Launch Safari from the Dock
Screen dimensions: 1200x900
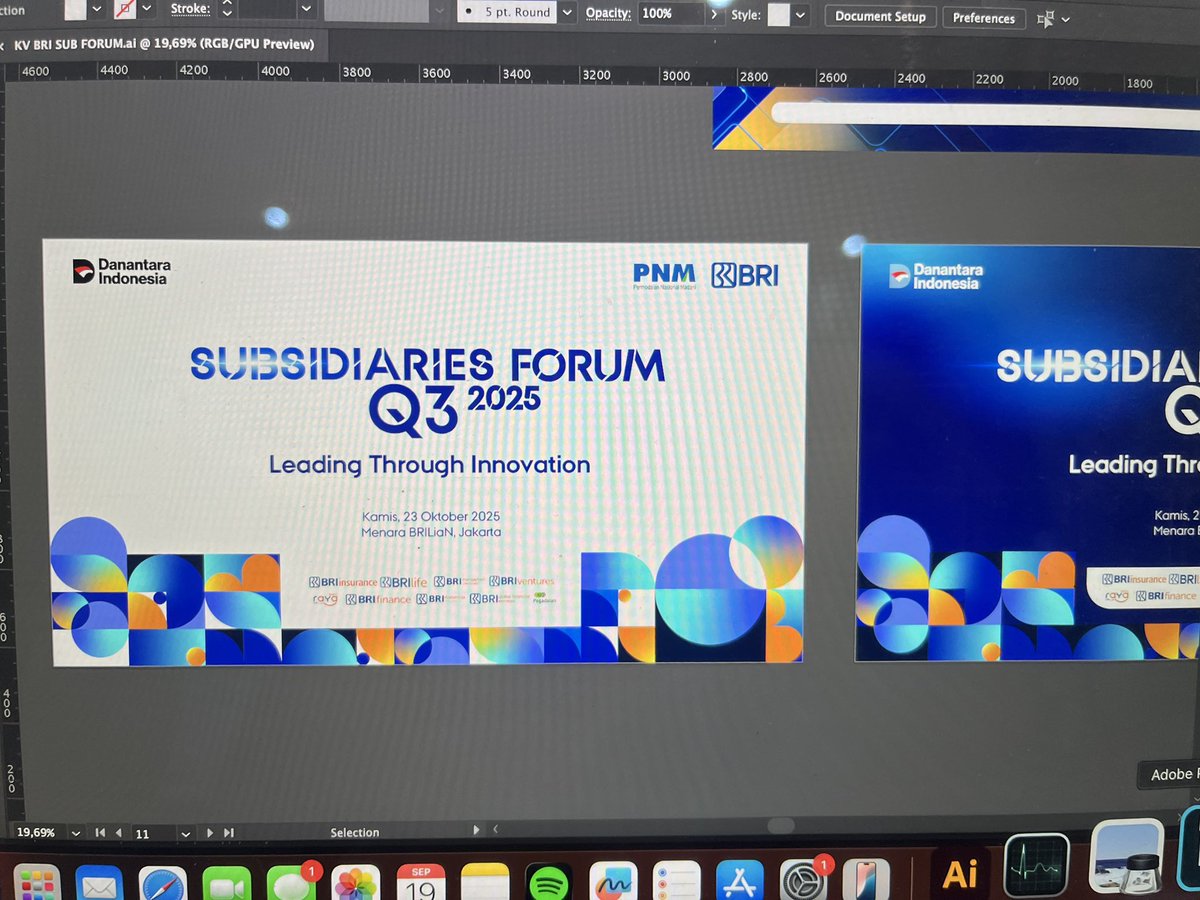point(162,885)
